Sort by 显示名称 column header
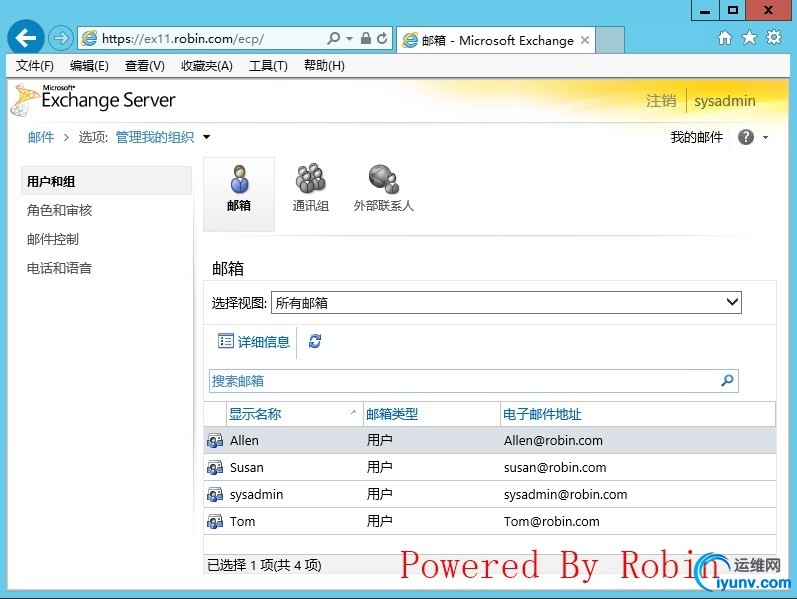 (x=293, y=414)
